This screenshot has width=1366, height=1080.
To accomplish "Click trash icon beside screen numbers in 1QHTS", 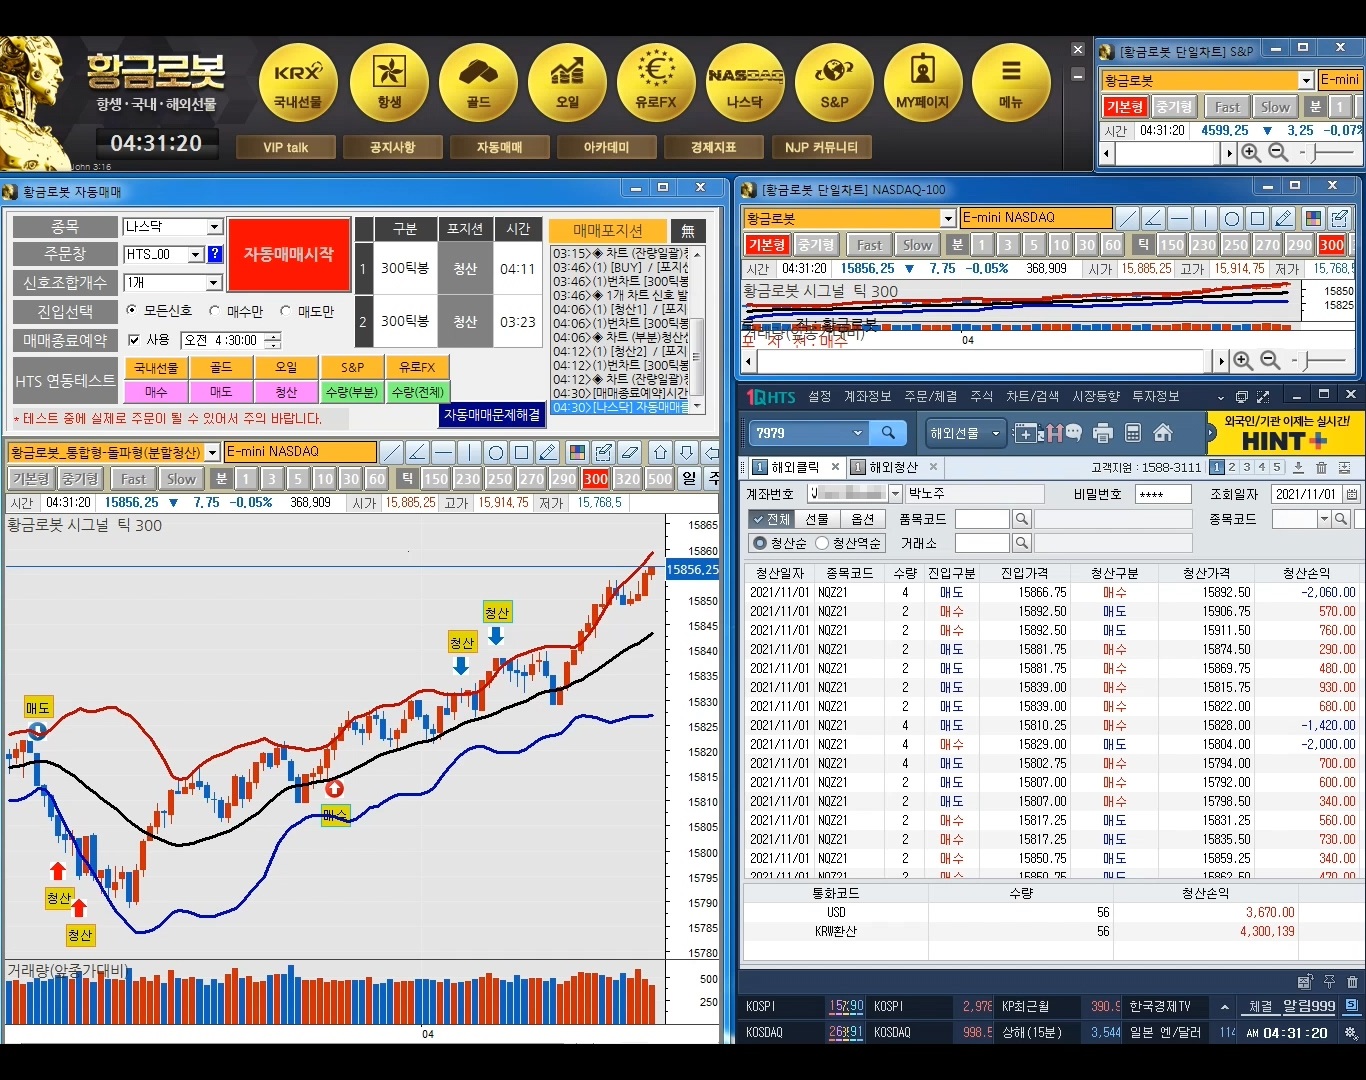I will click(1321, 467).
